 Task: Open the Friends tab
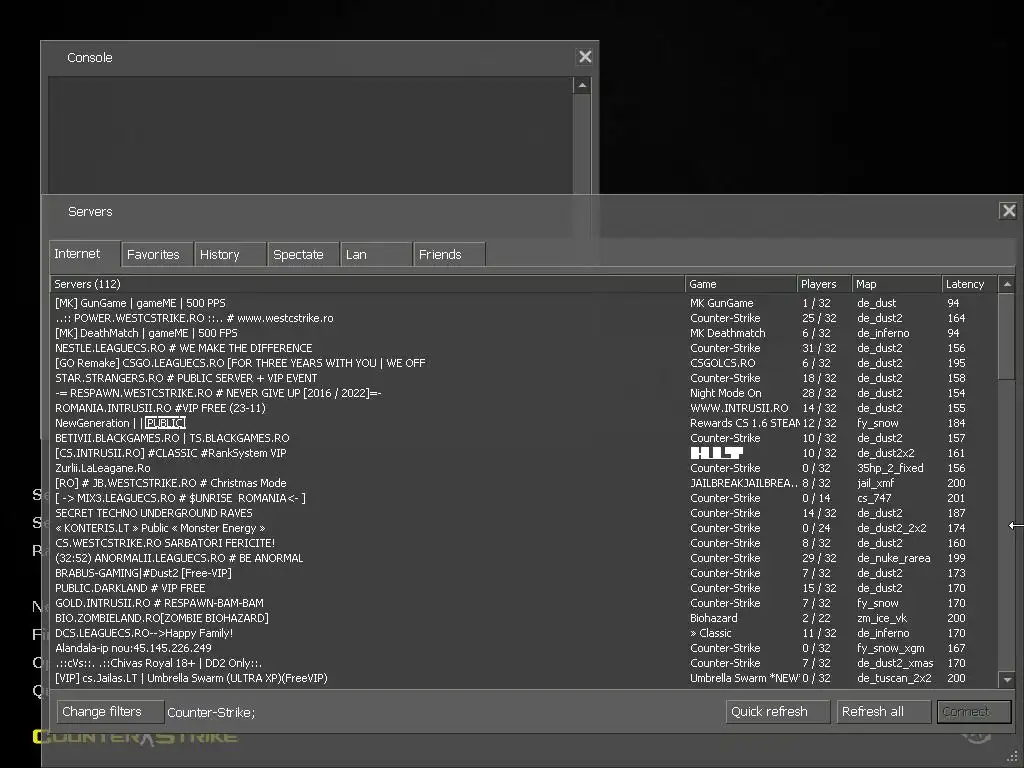pyautogui.click(x=449, y=255)
